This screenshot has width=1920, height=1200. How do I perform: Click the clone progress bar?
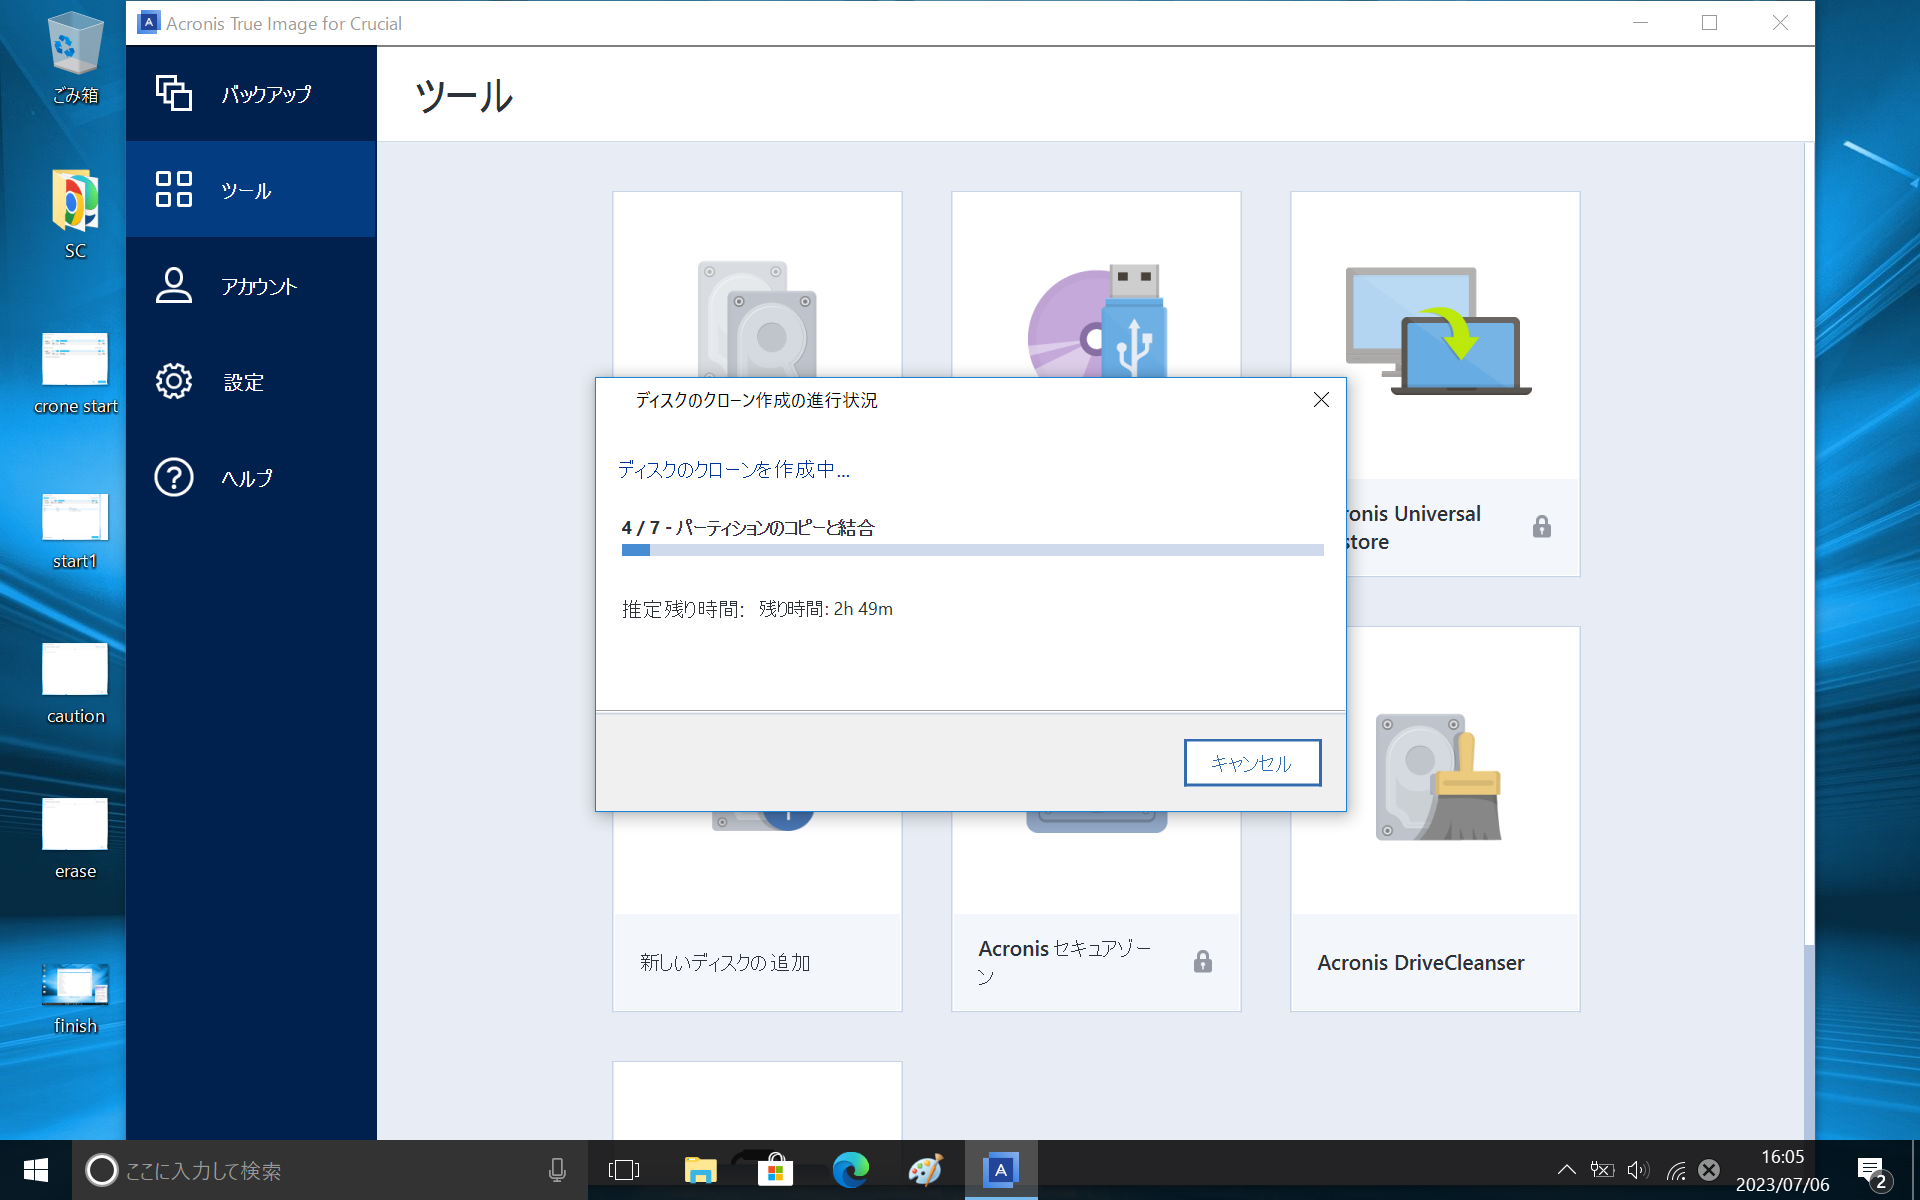pos(972,550)
